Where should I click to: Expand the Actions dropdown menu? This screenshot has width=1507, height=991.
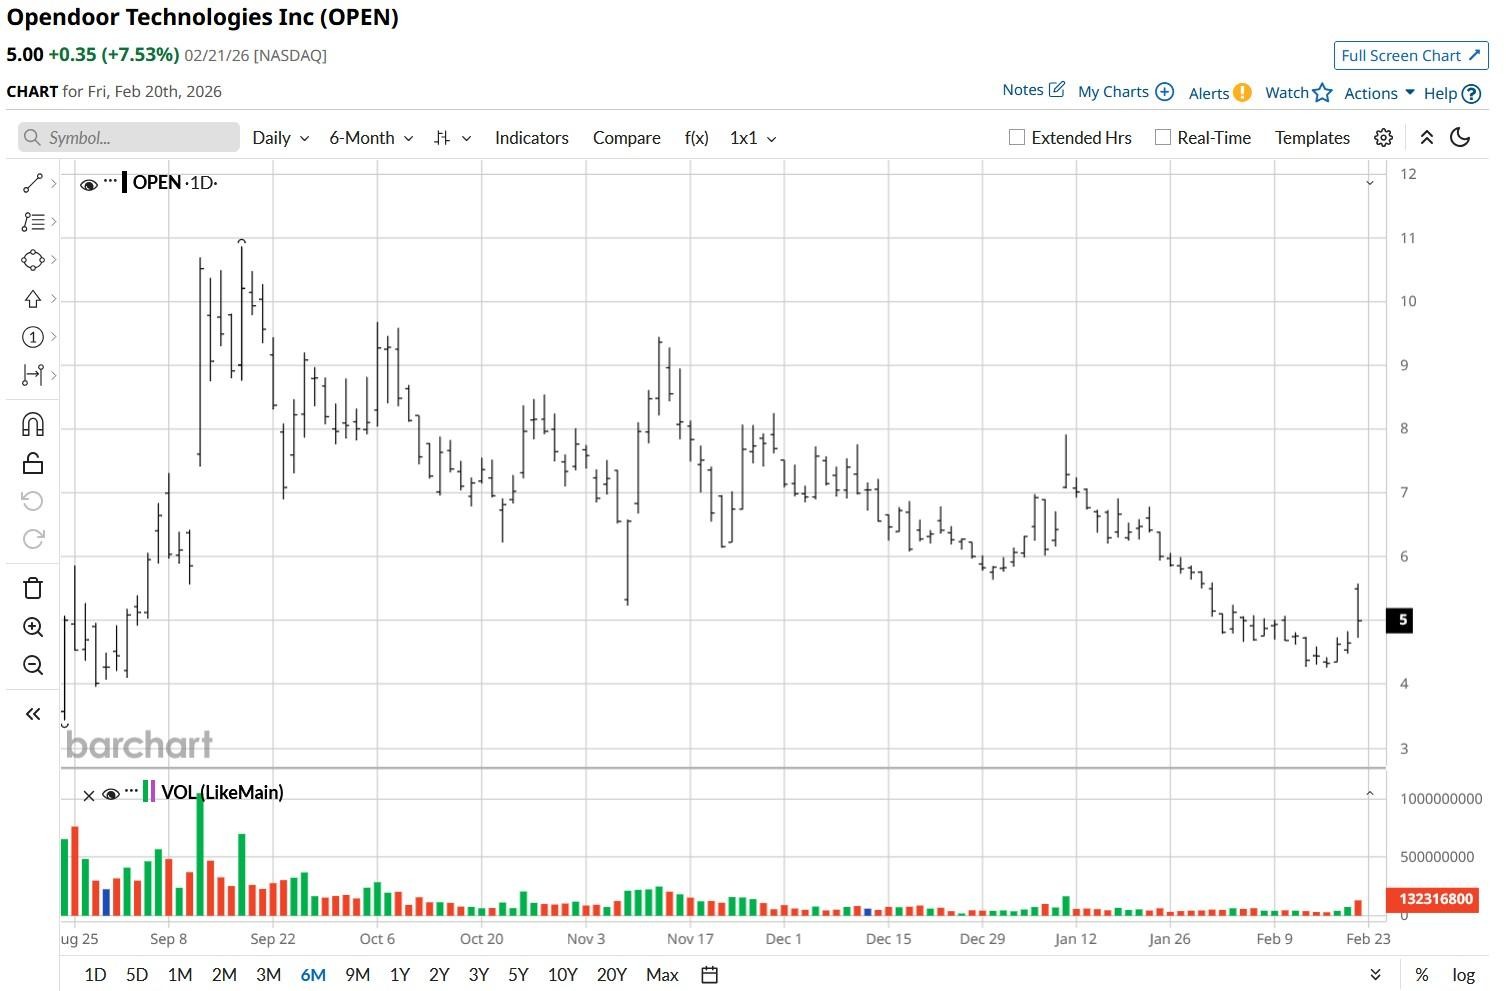tap(1380, 93)
